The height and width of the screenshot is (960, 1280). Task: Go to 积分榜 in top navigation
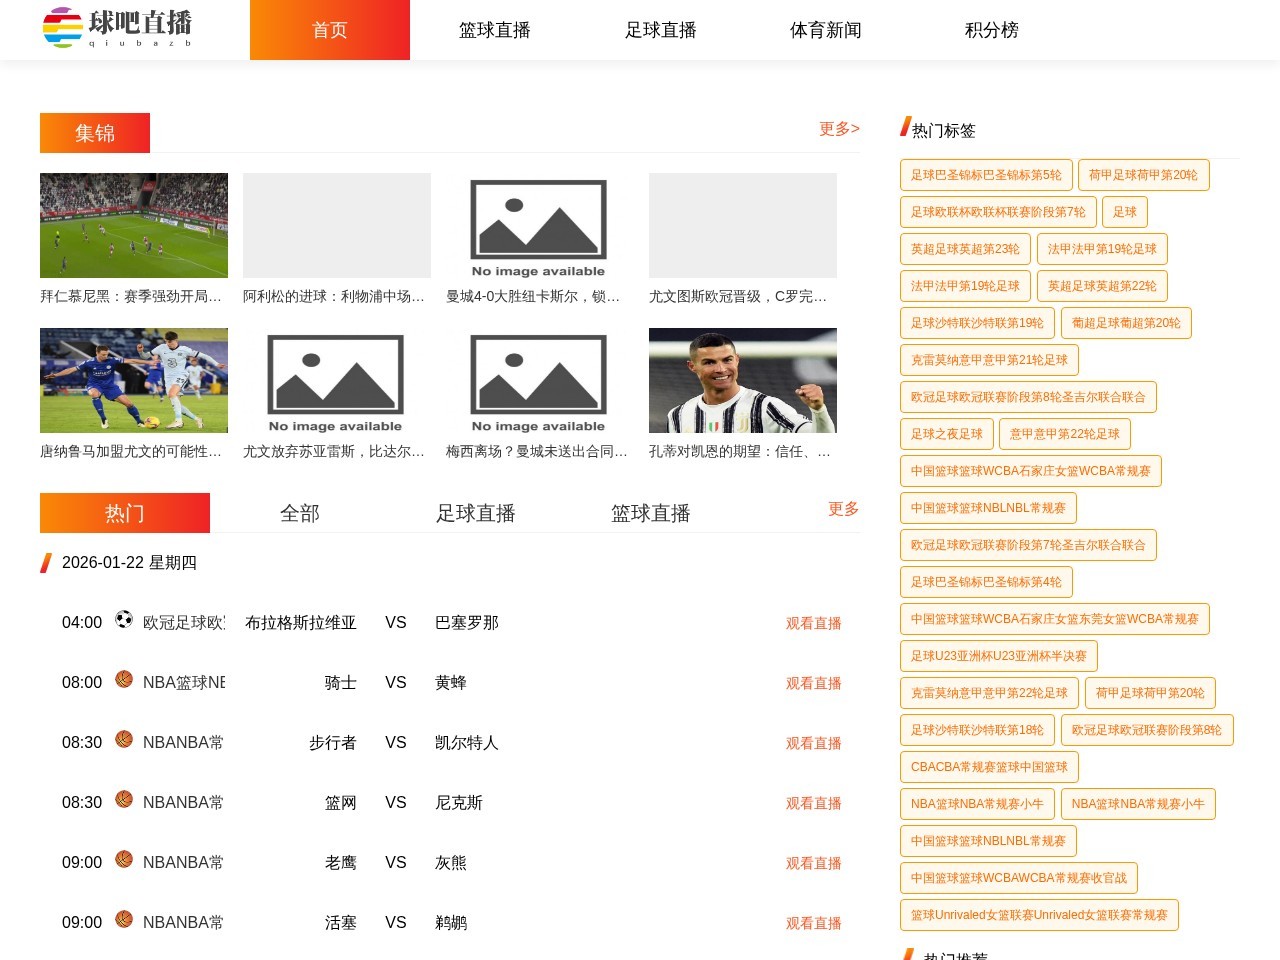point(991,30)
